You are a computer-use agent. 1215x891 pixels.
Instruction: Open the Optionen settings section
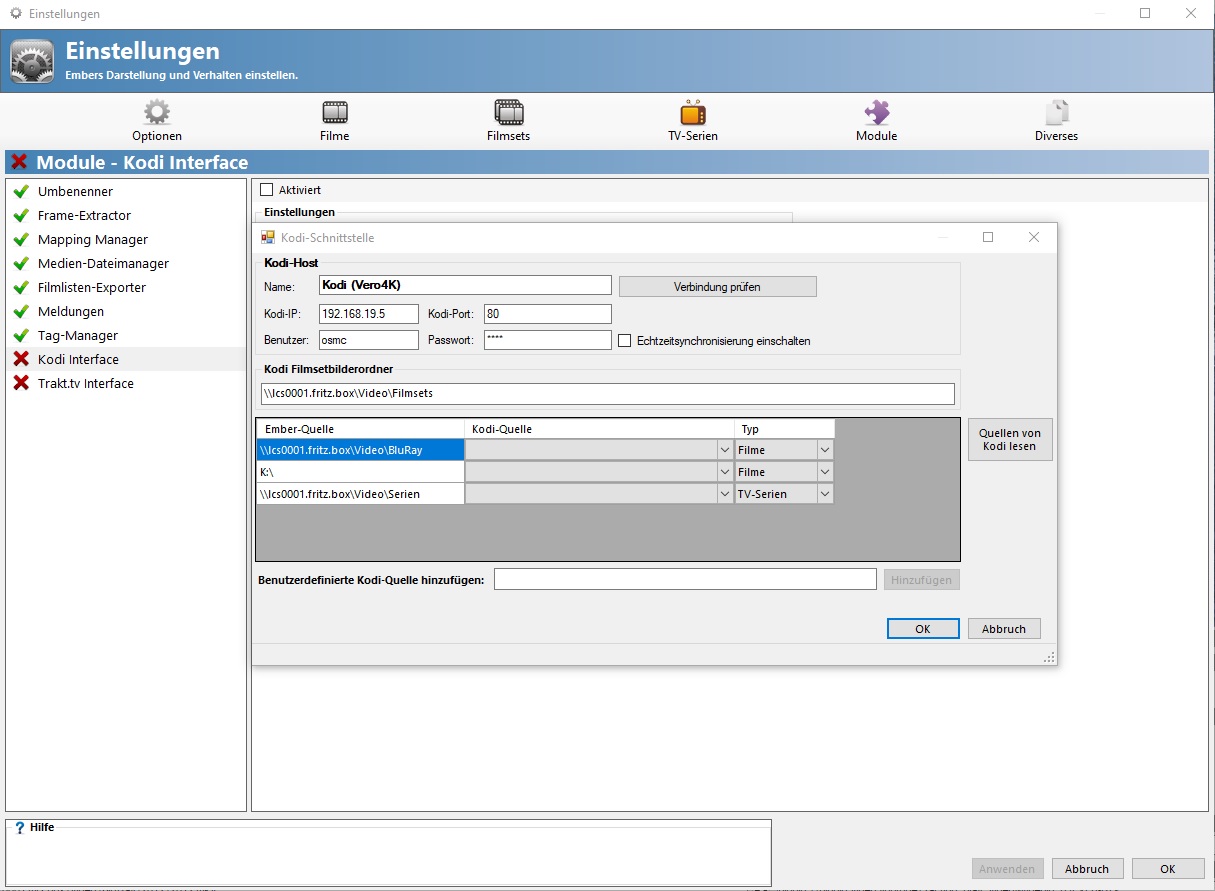(157, 121)
